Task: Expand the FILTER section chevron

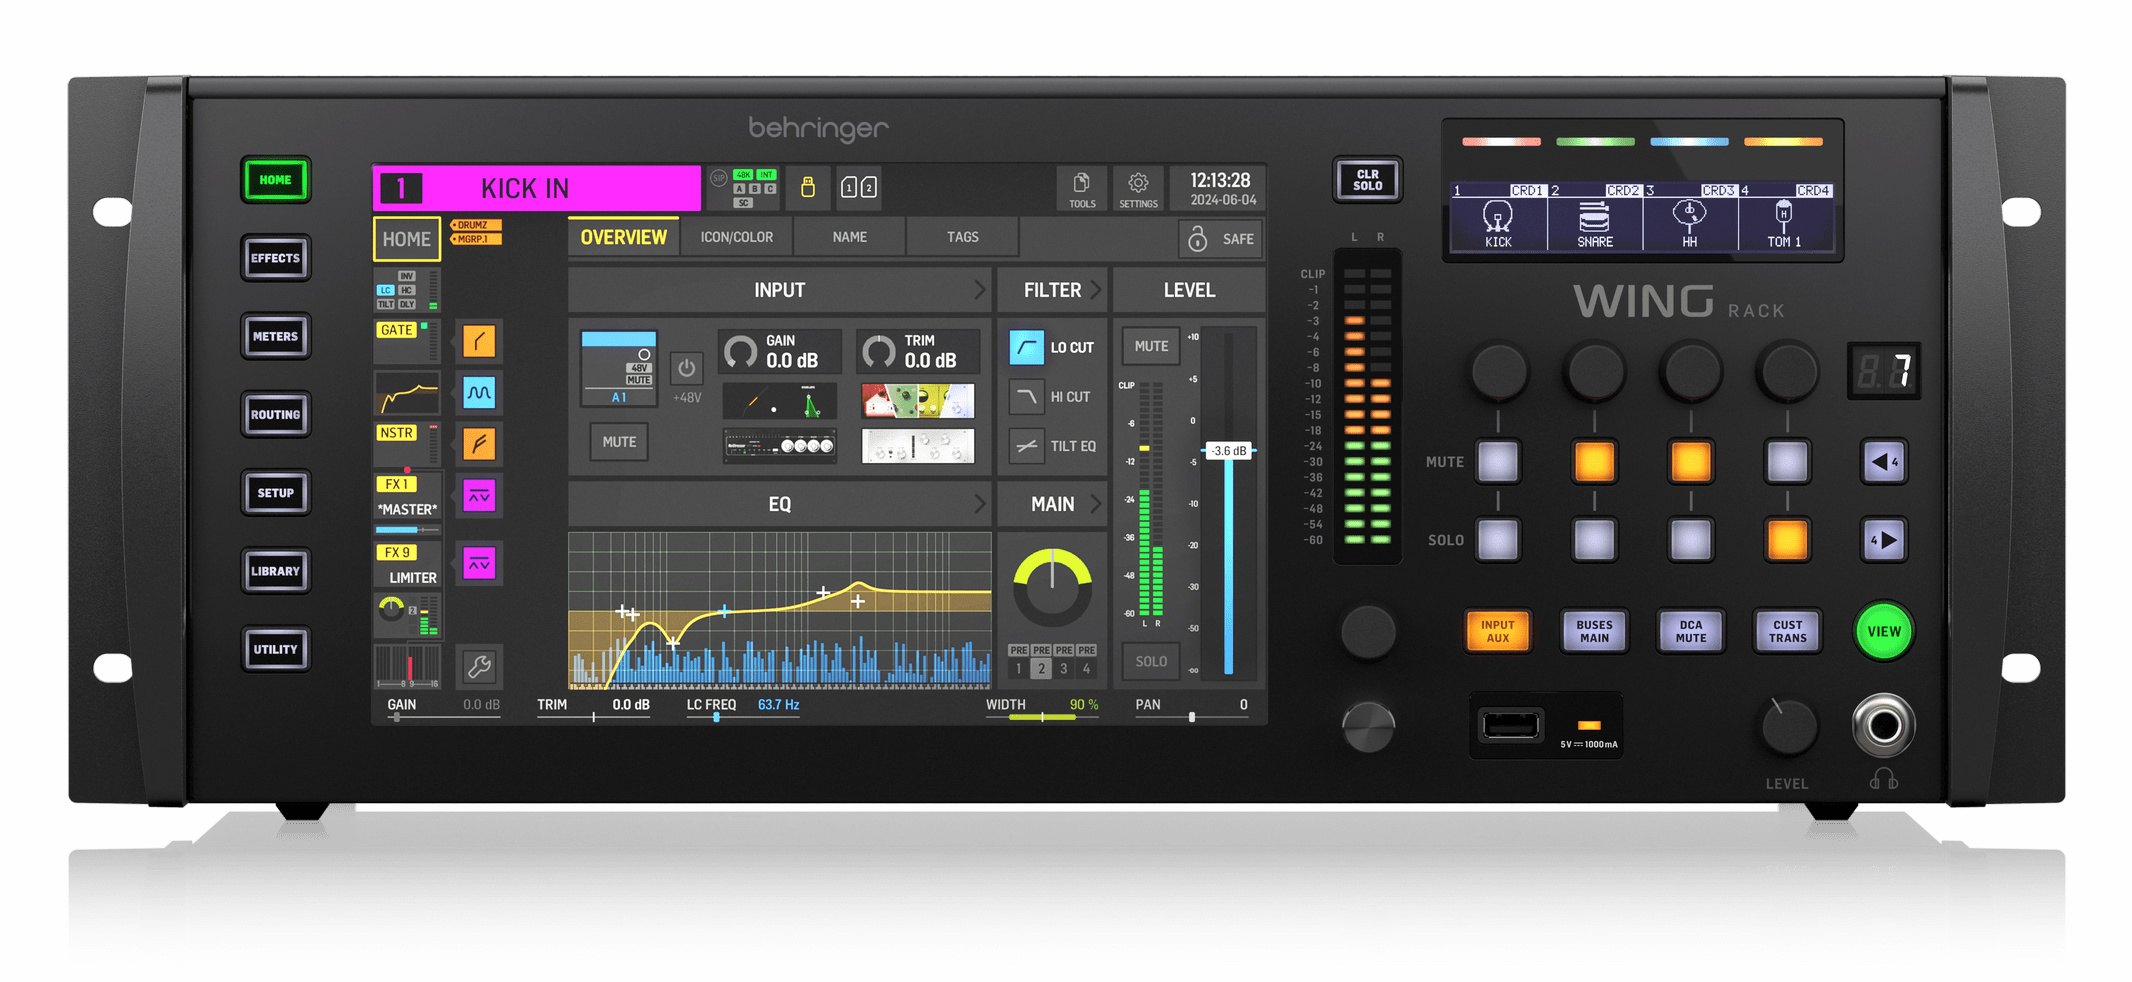Action: tap(1095, 290)
